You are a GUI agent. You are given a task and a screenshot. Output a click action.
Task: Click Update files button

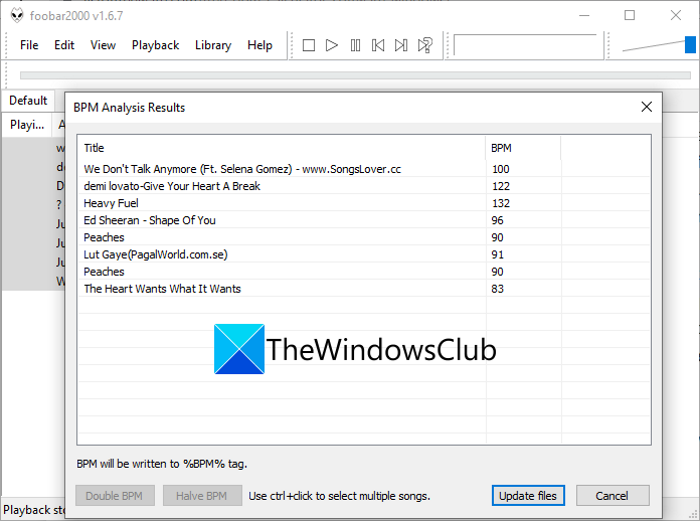click(528, 496)
